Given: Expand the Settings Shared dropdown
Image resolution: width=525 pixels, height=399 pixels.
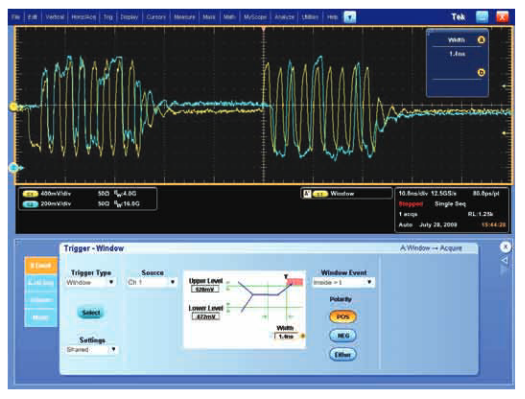Looking at the screenshot, I should [114, 349].
